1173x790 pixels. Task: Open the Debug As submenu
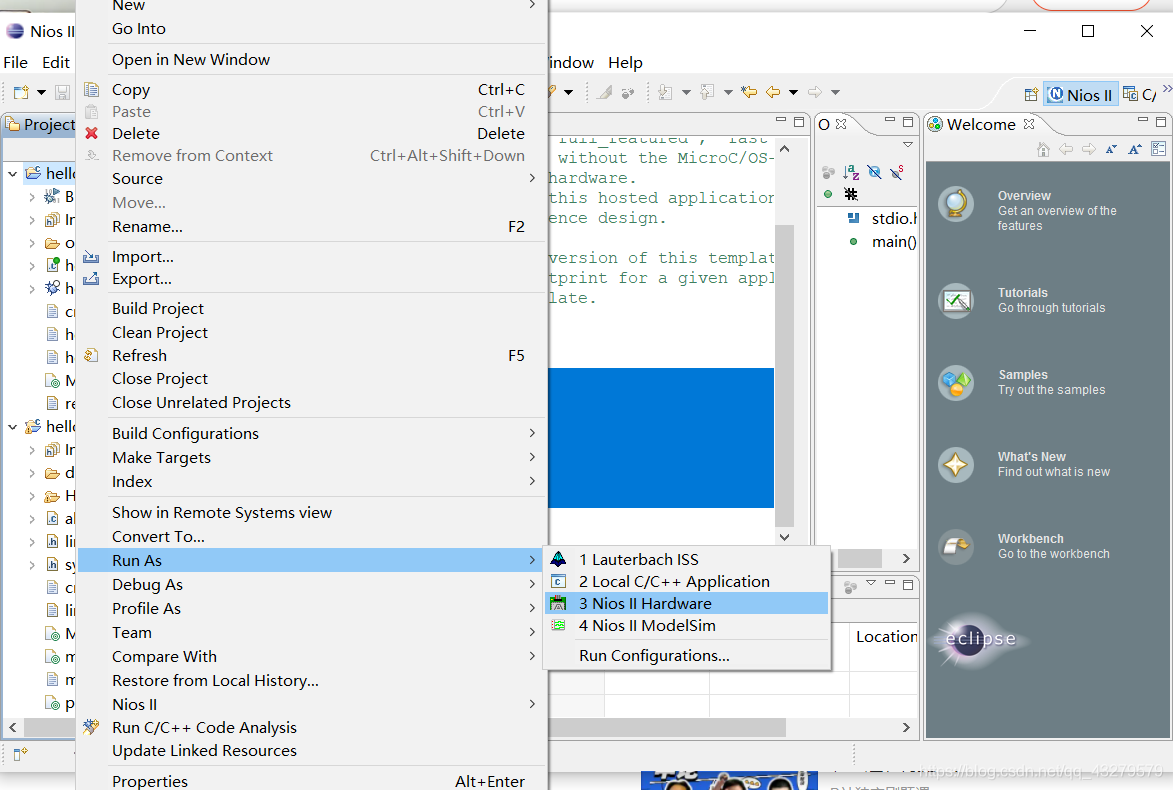click(311, 585)
